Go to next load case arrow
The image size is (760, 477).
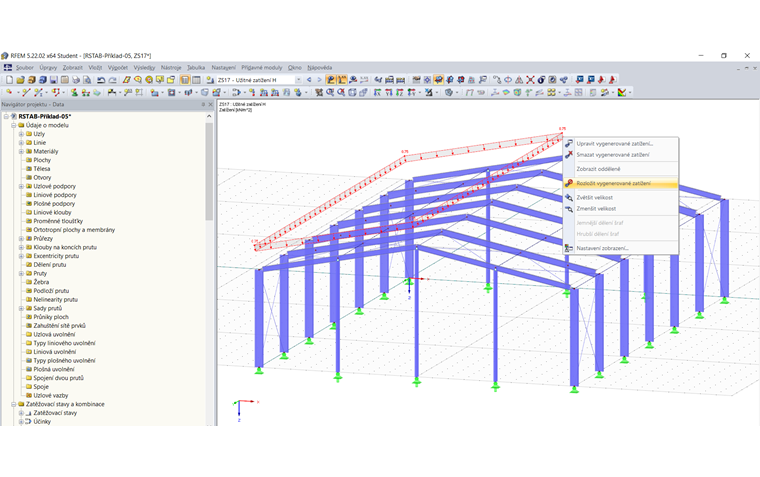tap(319, 80)
